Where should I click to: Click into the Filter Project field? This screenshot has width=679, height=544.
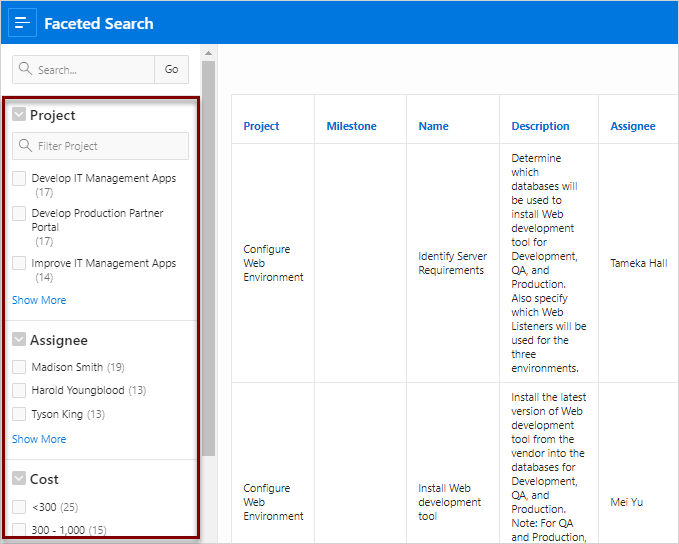(x=108, y=146)
